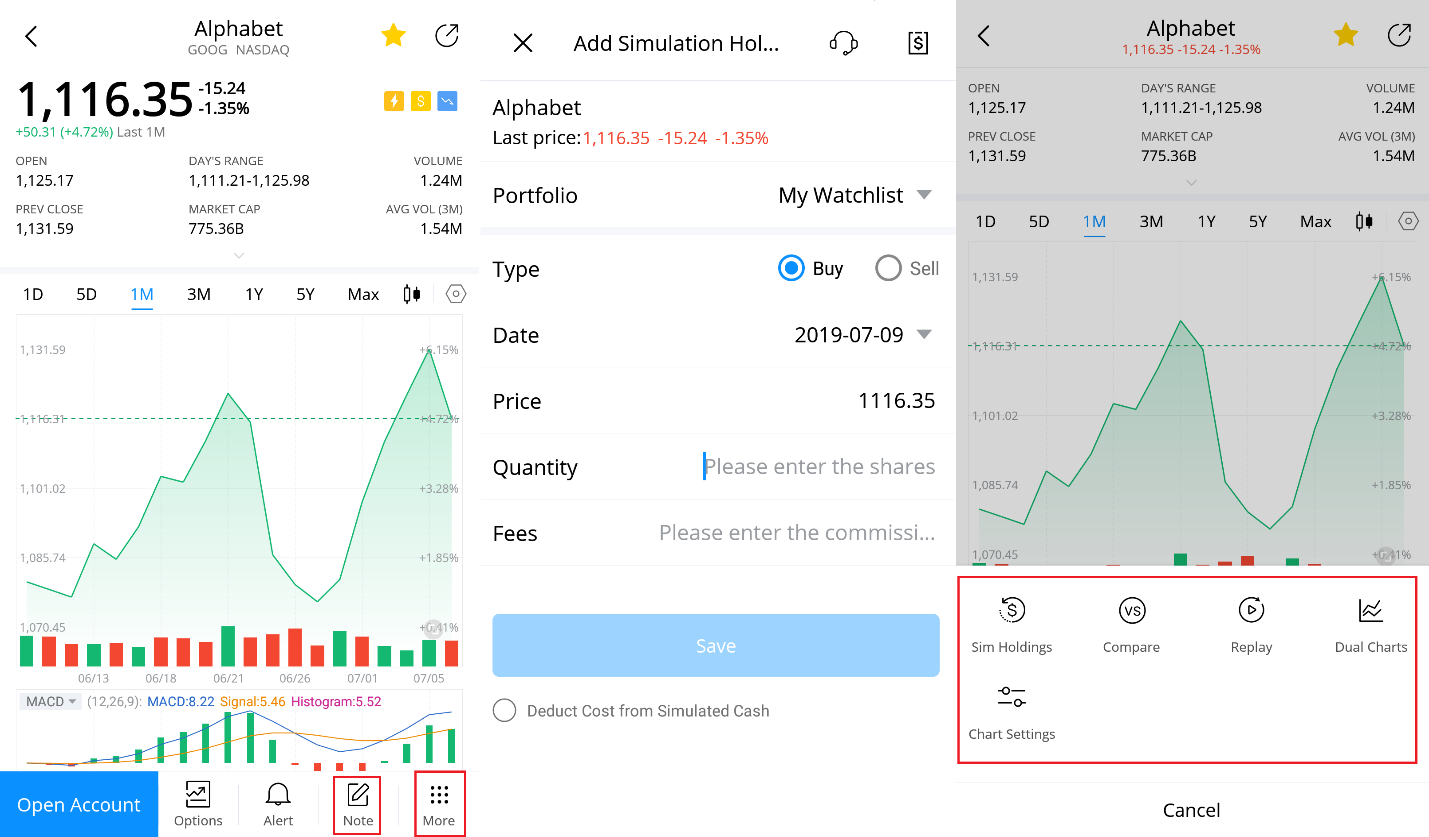Open the Alert bell icon
The height and width of the screenshot is (837, 1429).
tap(278, 797)
